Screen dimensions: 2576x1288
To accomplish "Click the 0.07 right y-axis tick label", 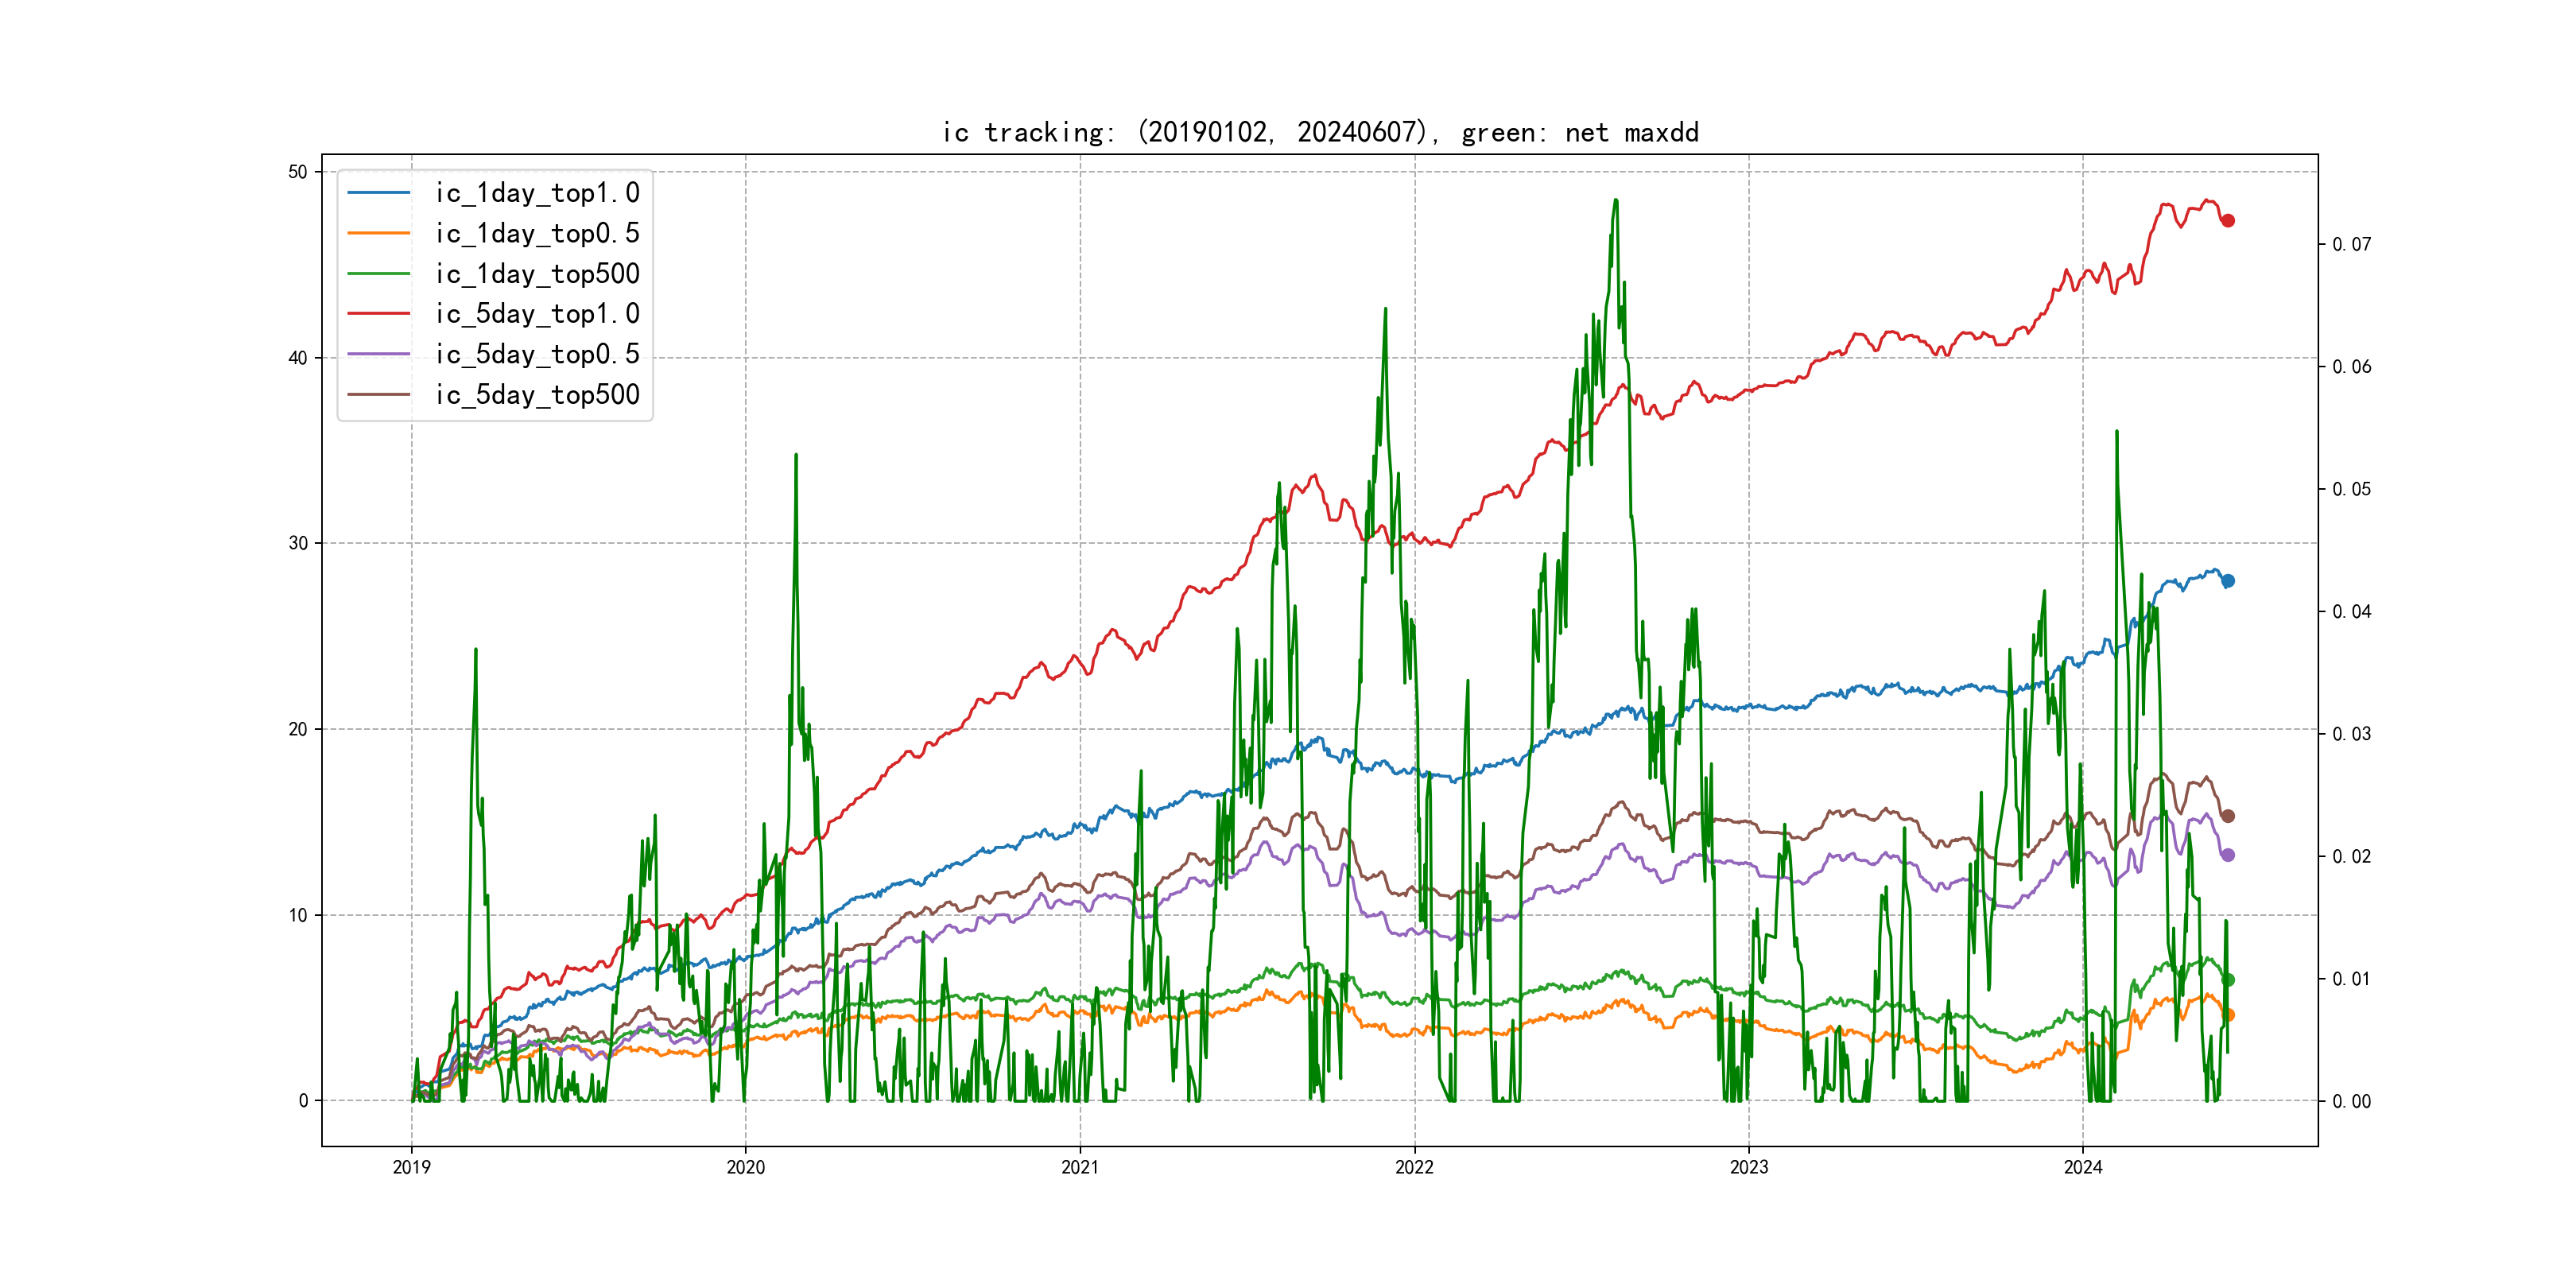I will tap(2351, 244).
